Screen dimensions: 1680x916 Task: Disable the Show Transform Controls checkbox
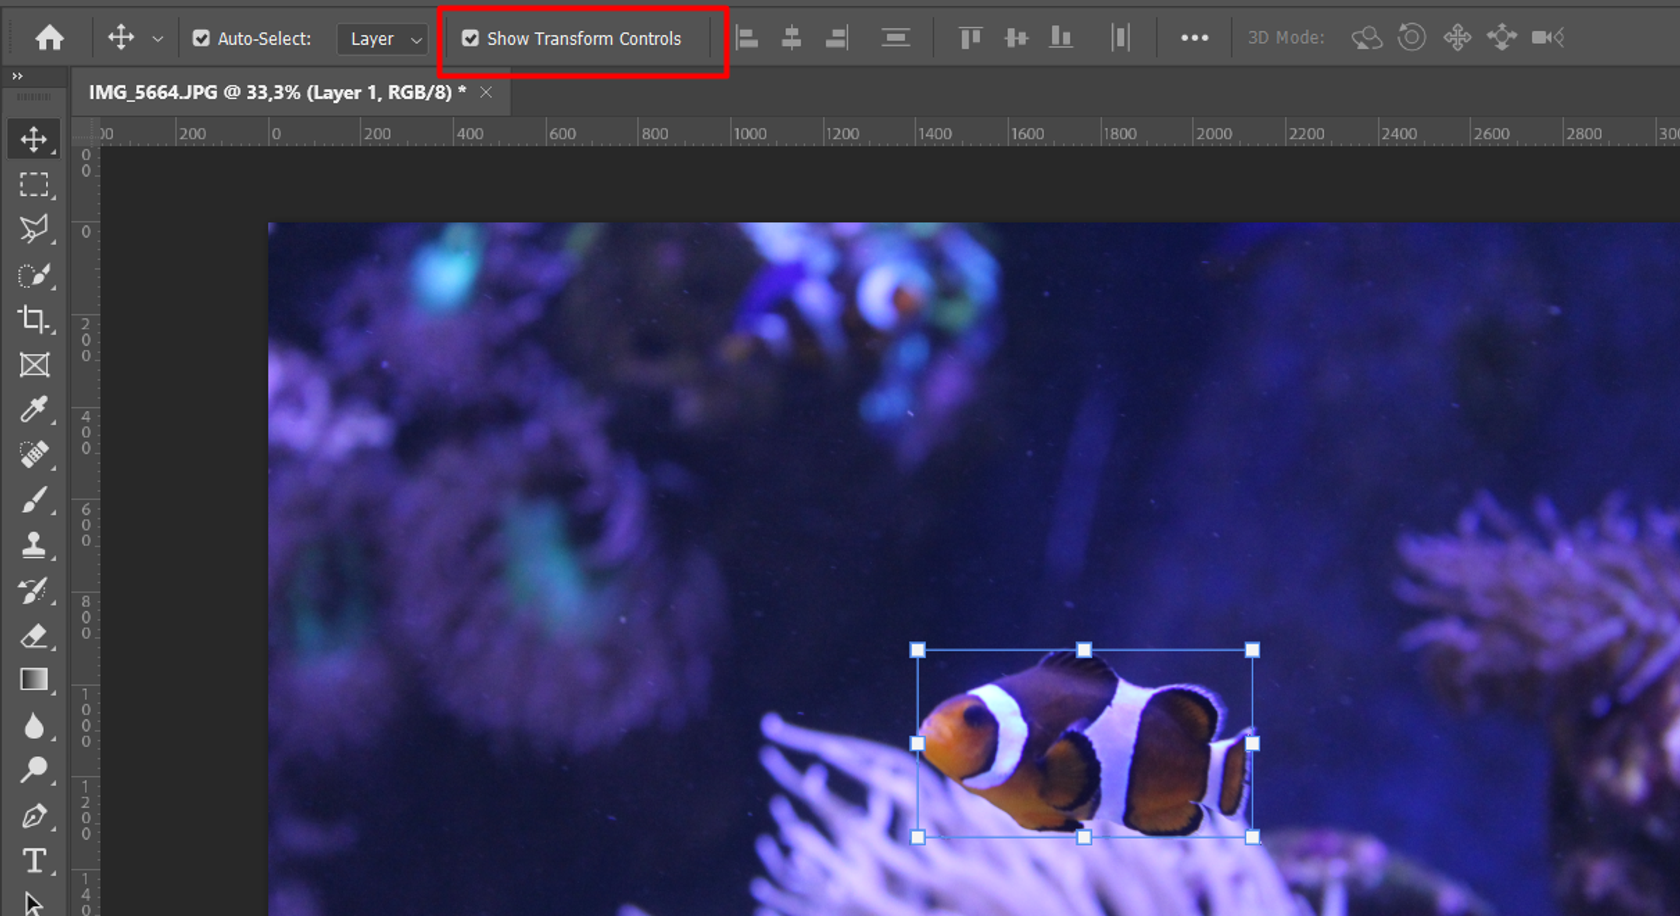click(x=471, y=38)
